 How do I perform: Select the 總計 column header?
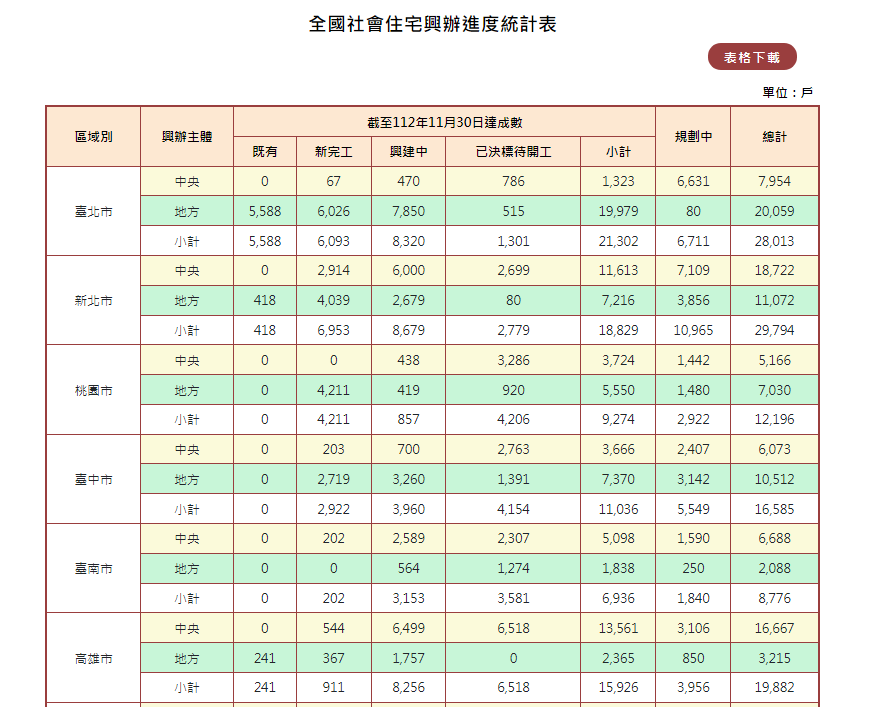pos(775,136)
